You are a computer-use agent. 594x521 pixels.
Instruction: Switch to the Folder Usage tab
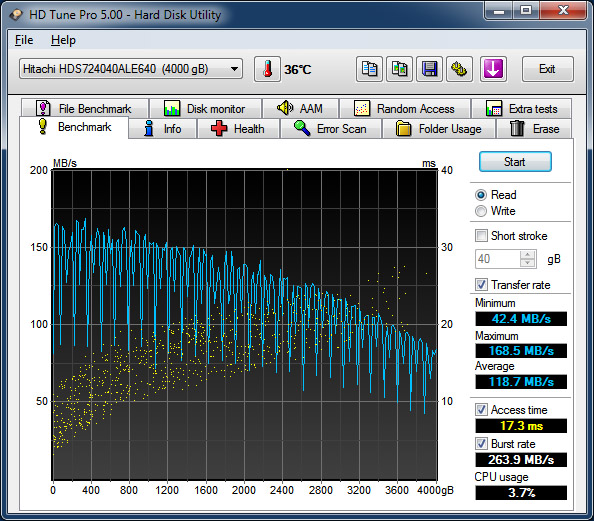tap(439, 129)
